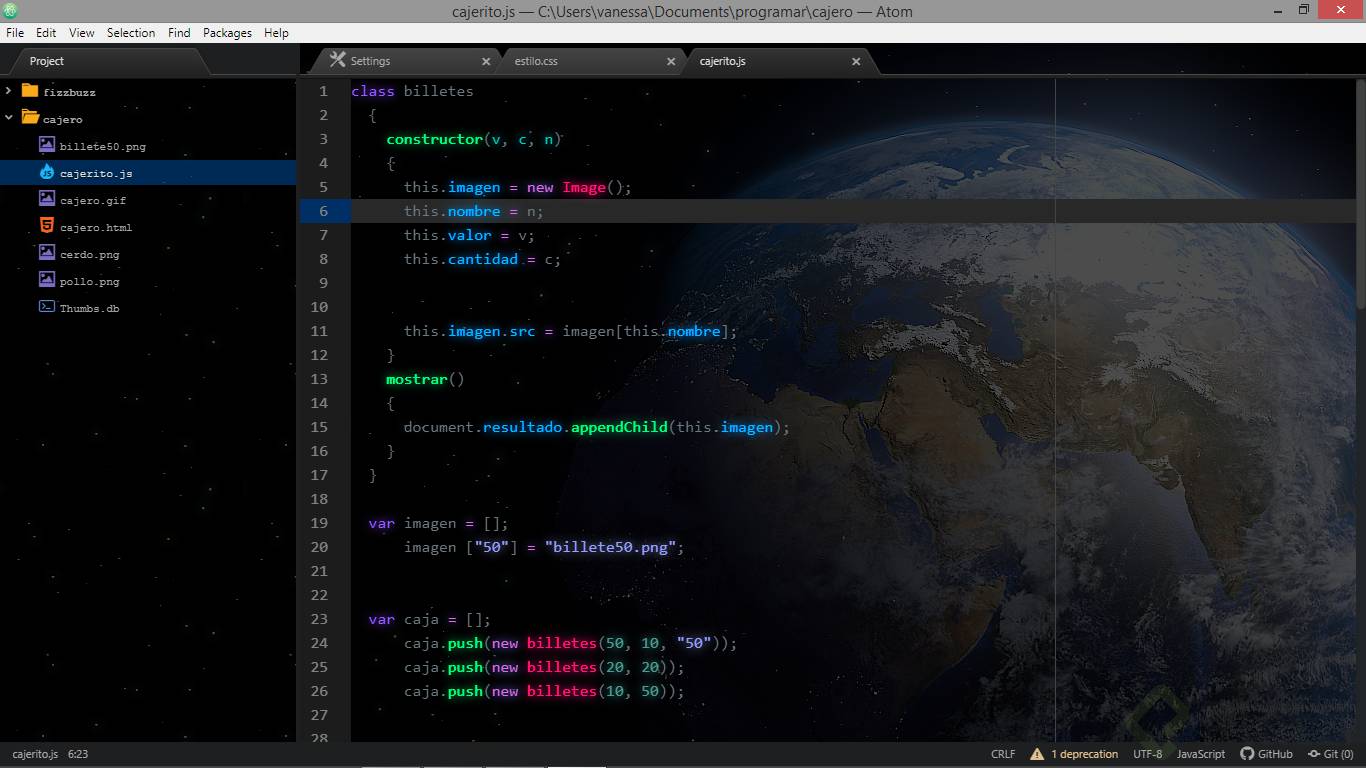
Task: Change the JavaScript grammar selector
Action: 1201,754
